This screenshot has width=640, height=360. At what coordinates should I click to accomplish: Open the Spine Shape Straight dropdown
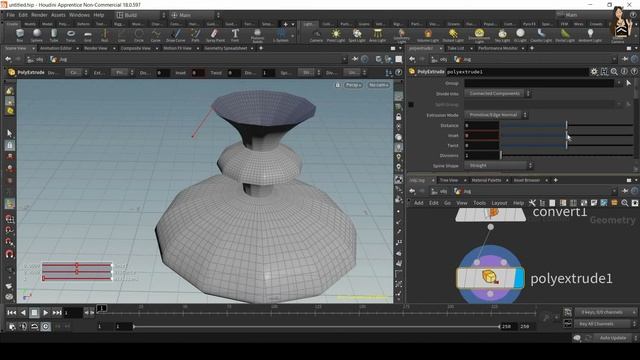click(x=499, y=166)
